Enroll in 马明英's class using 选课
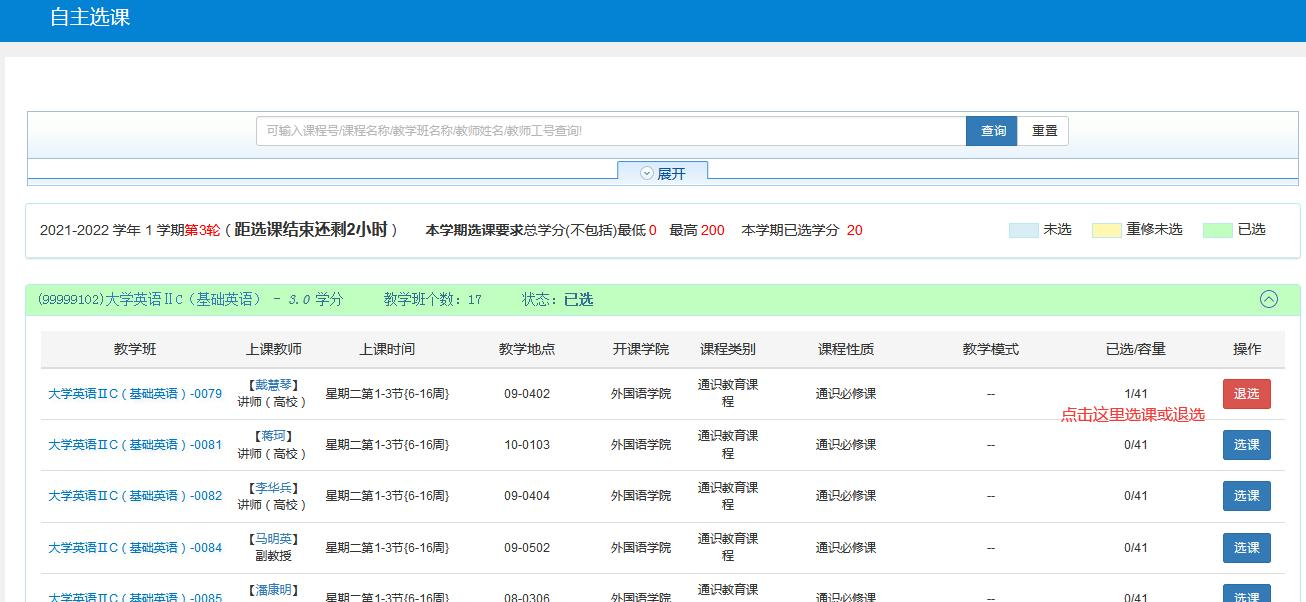The width and height of the screenshot is (1306, 602). 1246,548
